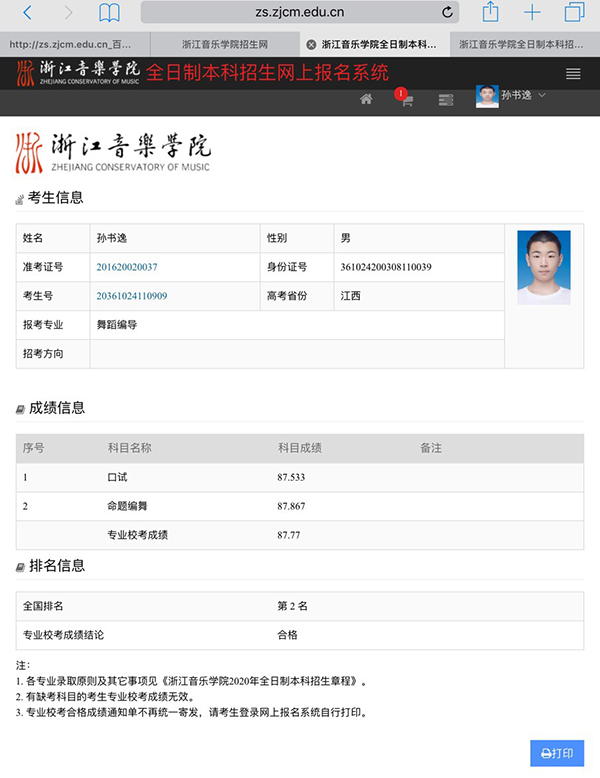Tap the Safari back arrow
The height and width of the screenshot is (778, 600).
27,13
